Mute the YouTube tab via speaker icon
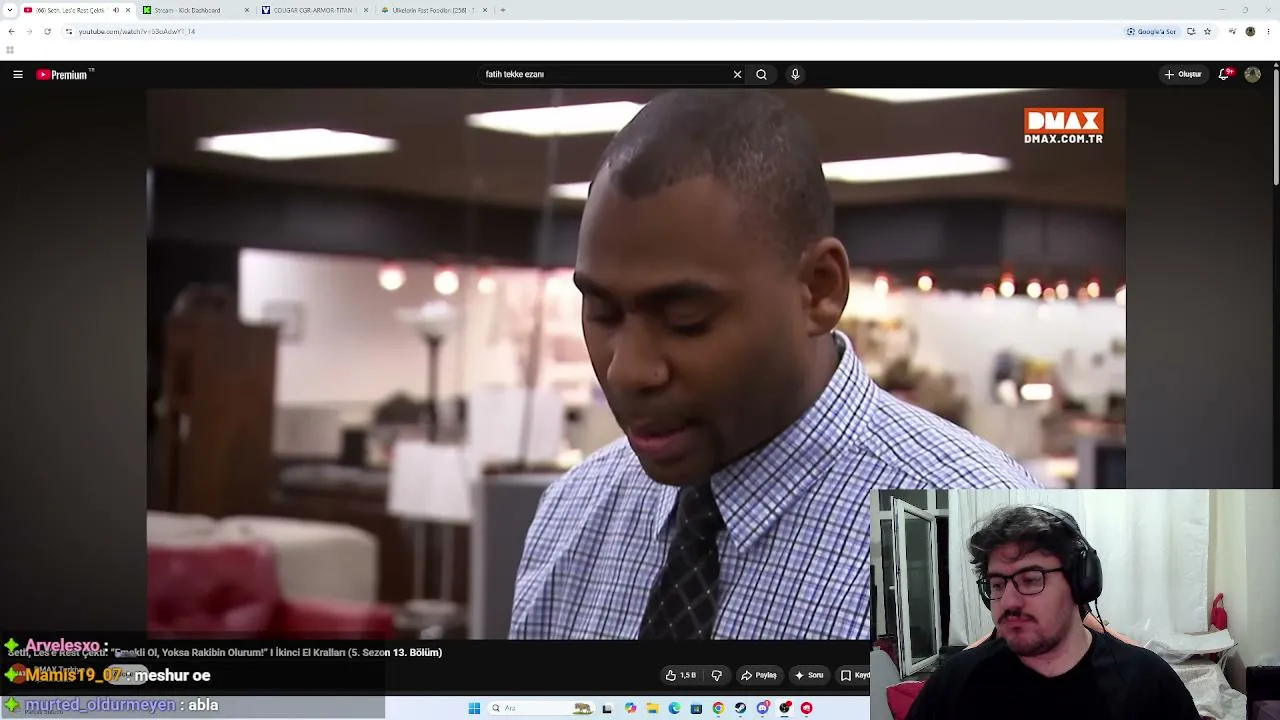 pos(115,10)
